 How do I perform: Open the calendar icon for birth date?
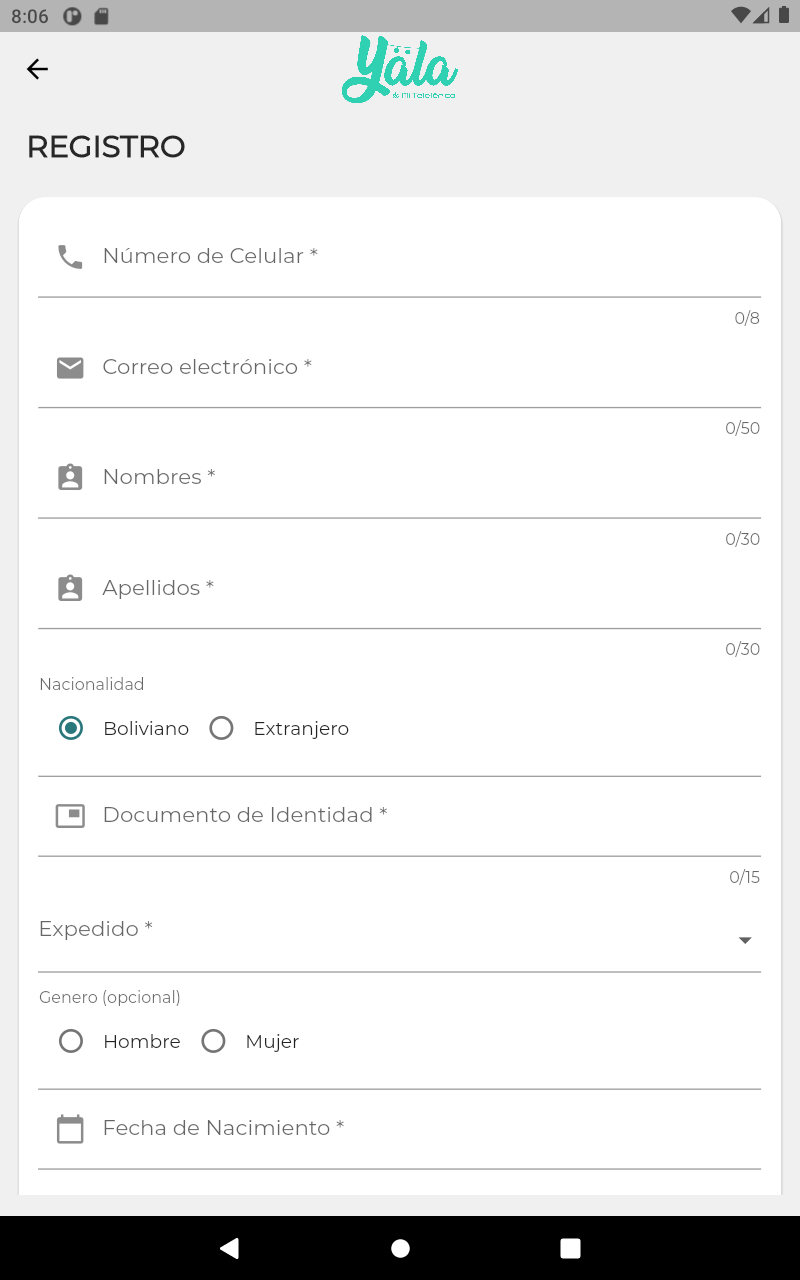click(70, 1129)
